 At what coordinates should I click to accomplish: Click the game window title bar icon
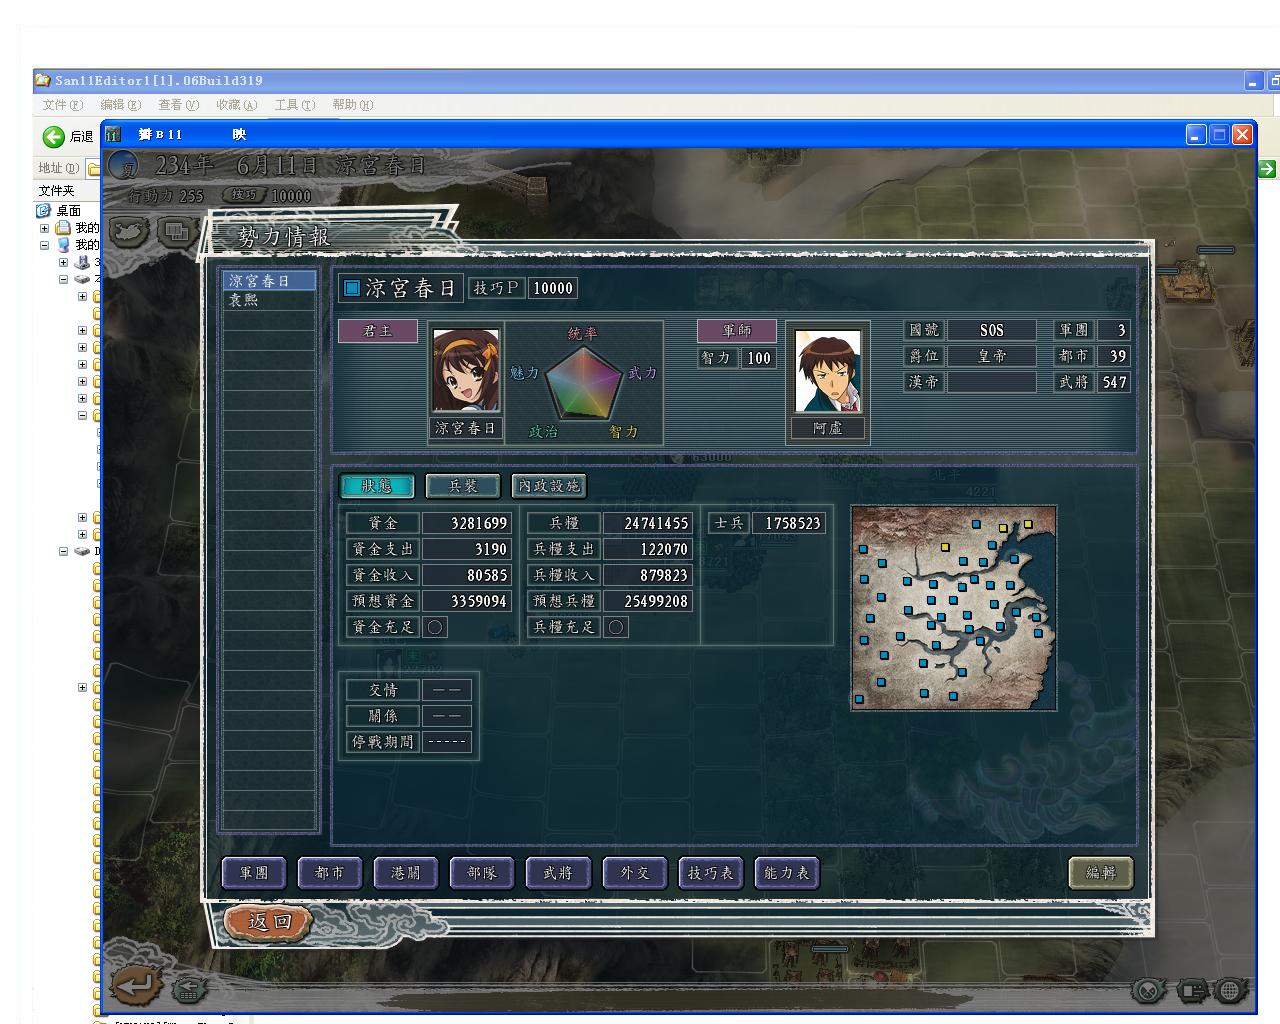(x=113, y=134)
